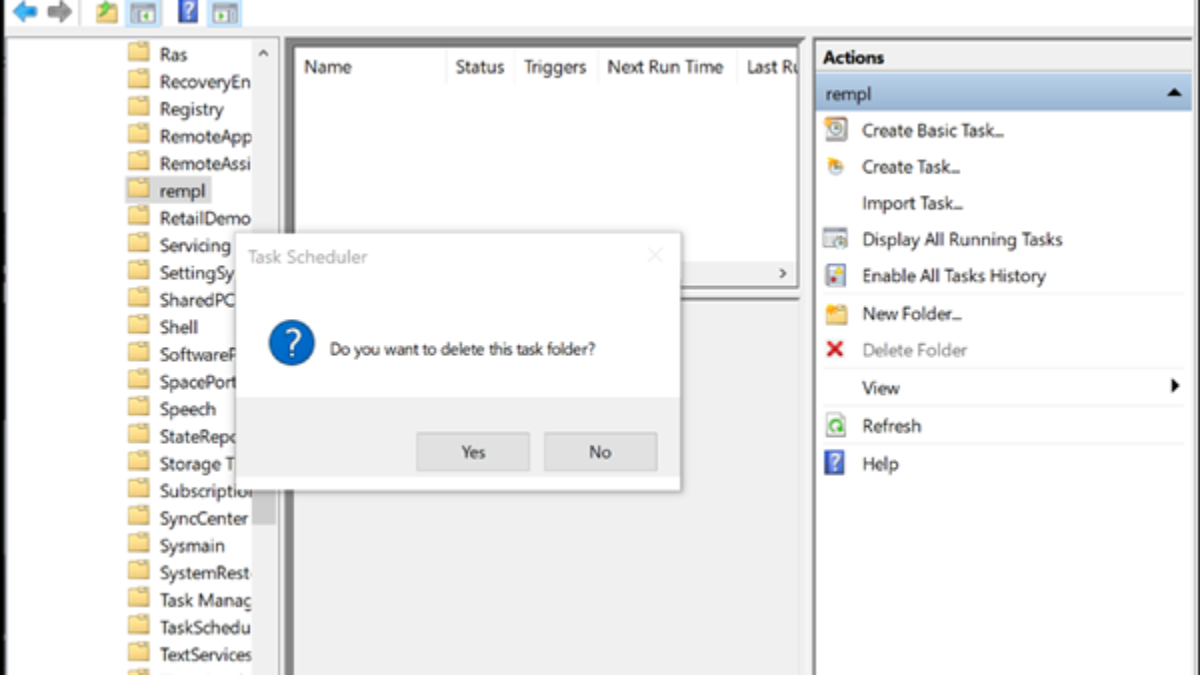This screenshot has width=1200, height=675.
Task: Select the SystemRest folder in tree
Action: tap(205, 572)
